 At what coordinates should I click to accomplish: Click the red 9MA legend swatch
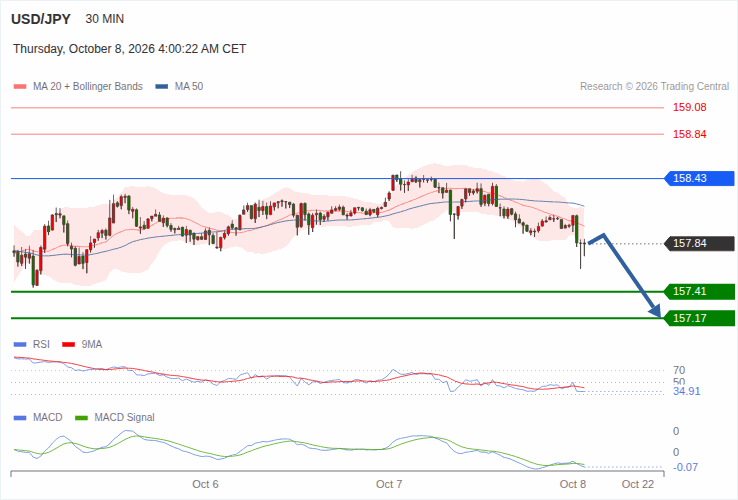(x=69, y=345)
